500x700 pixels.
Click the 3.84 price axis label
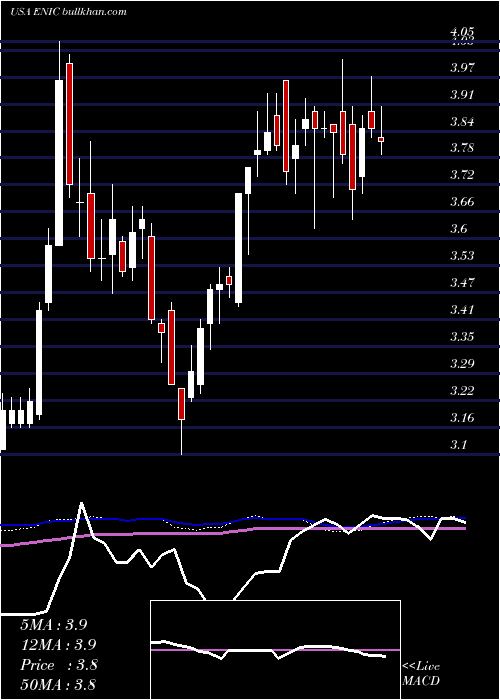463,121
